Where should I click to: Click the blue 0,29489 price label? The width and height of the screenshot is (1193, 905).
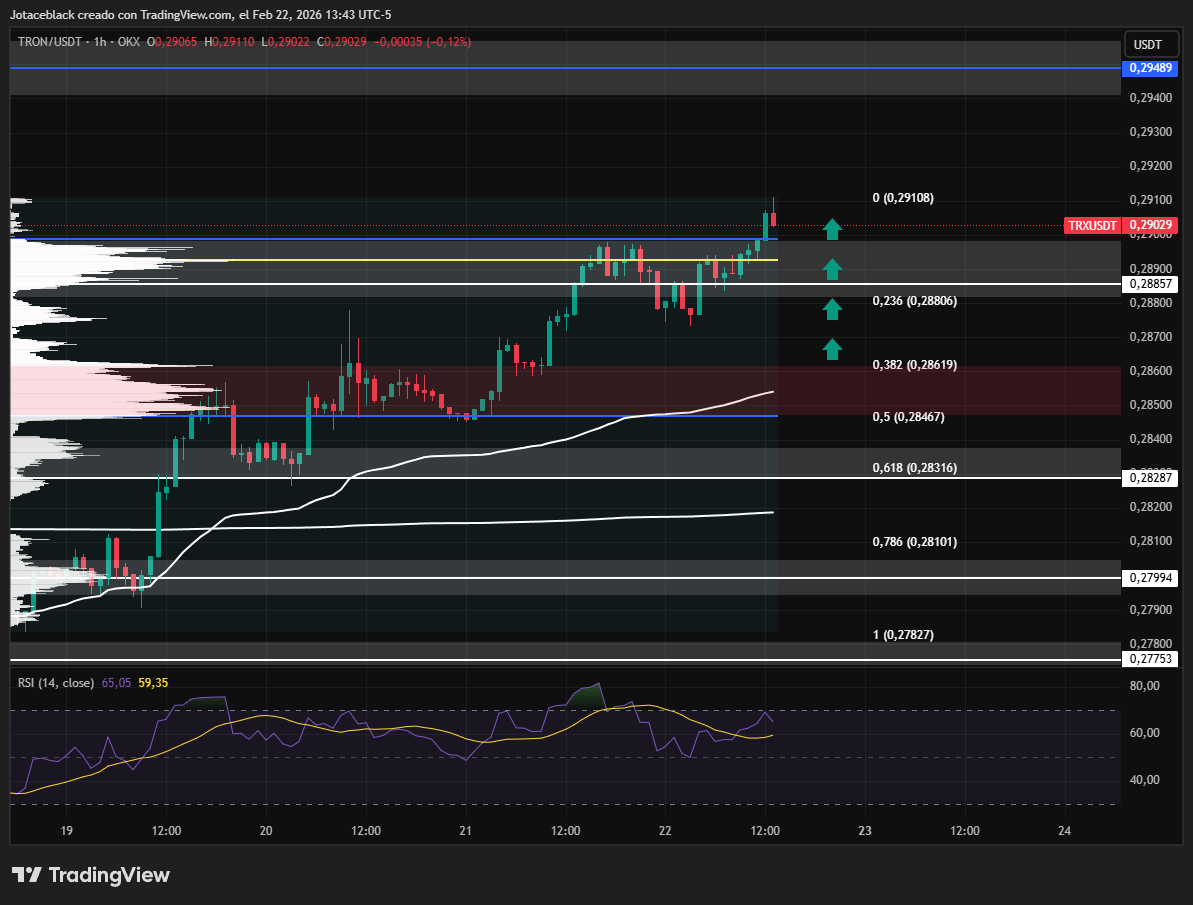coord(1151,68)
